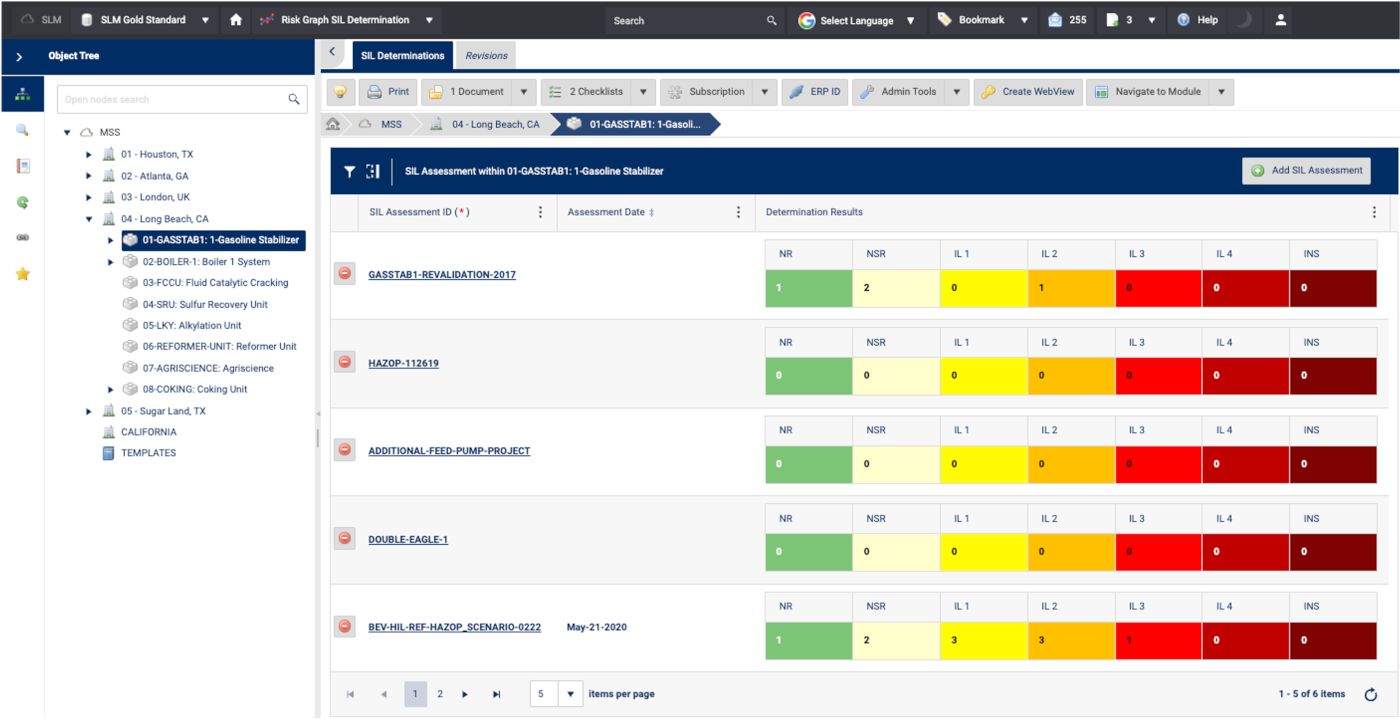
Task: Open the Select Language dropdown
Action: (x=856, y=20)
